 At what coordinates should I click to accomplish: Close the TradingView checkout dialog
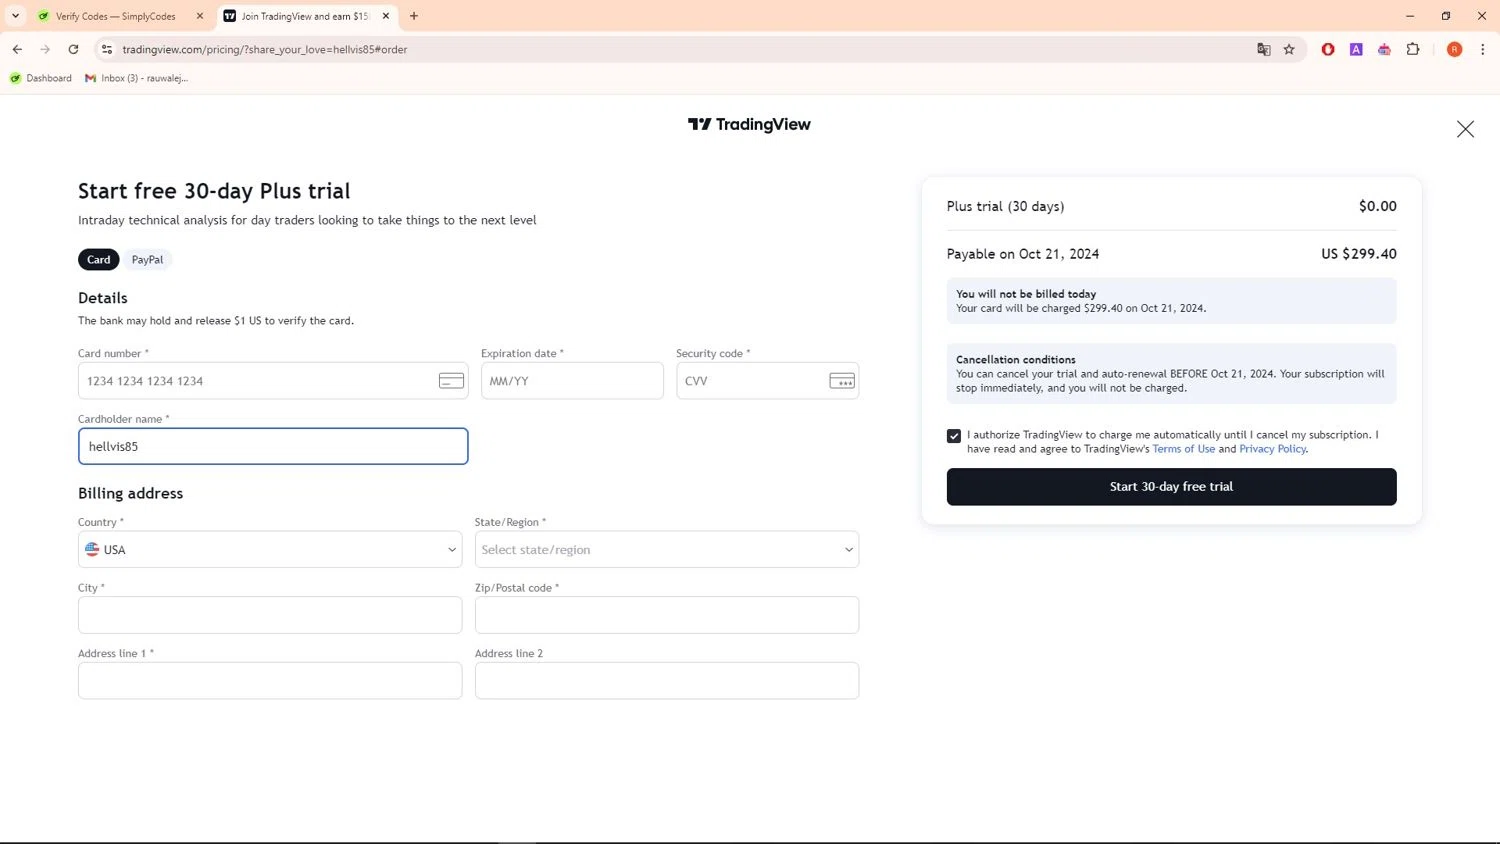pos(1465,129)
